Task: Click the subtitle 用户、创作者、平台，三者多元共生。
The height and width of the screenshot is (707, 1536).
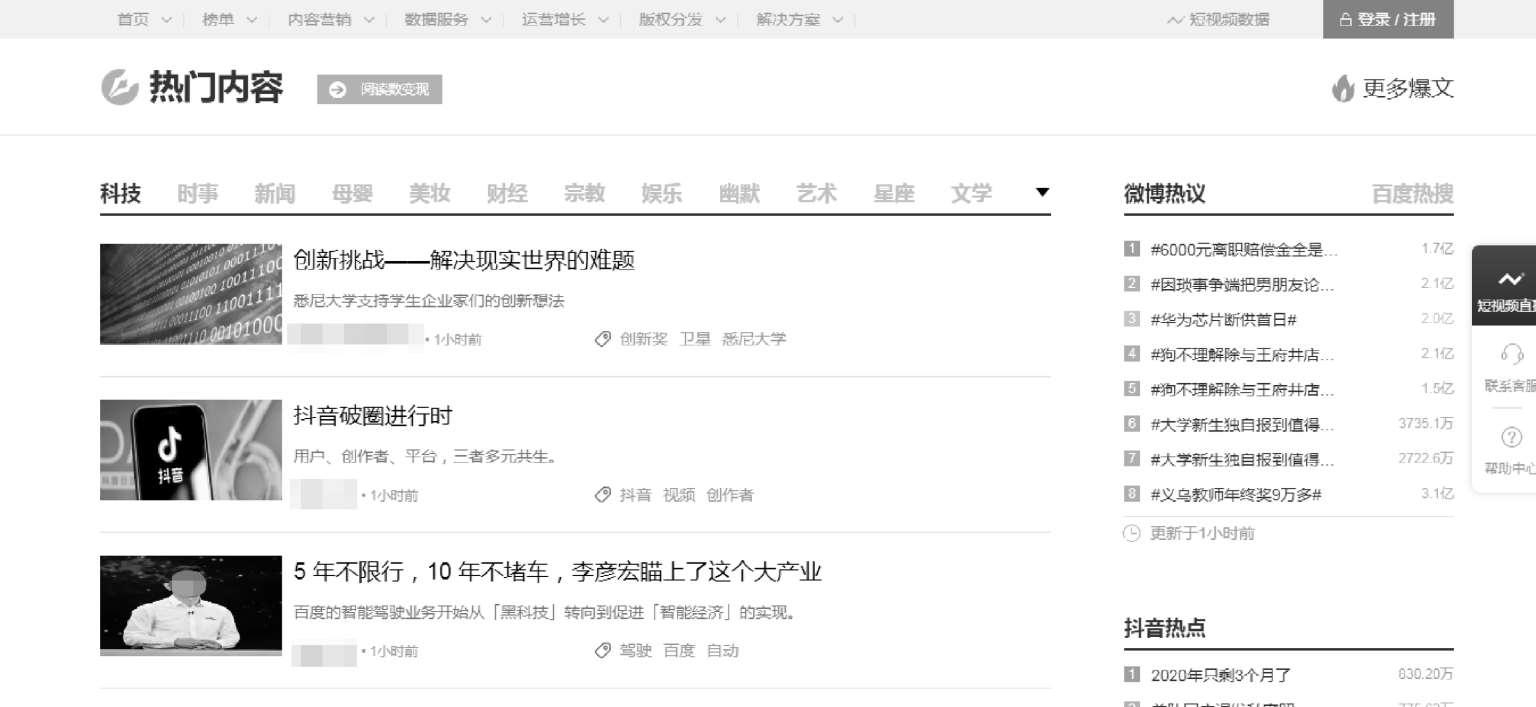Action: [426, 457]
